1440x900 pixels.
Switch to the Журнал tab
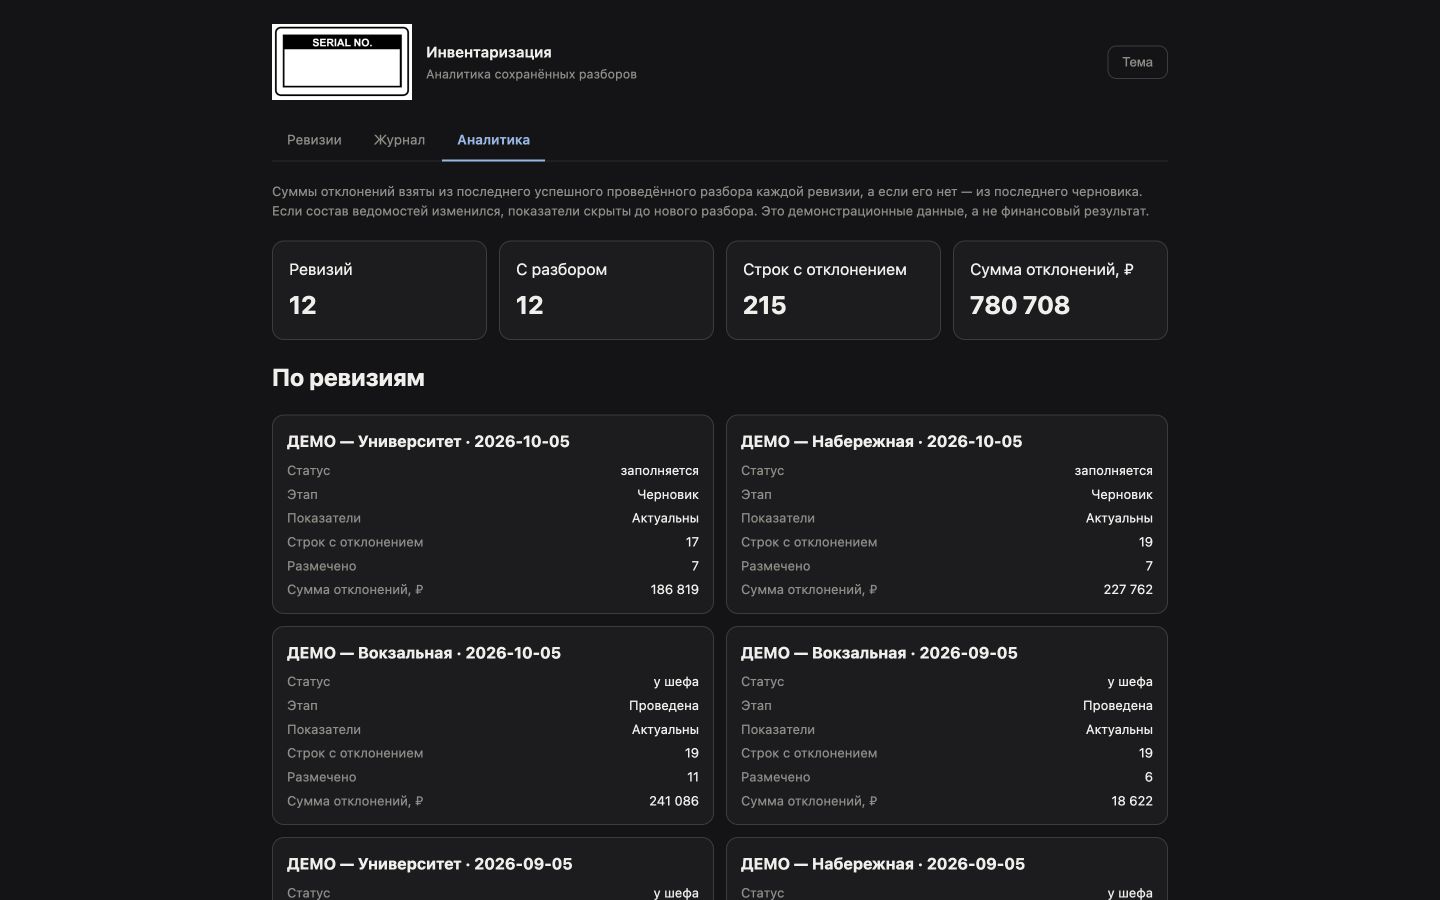point(399,140)
